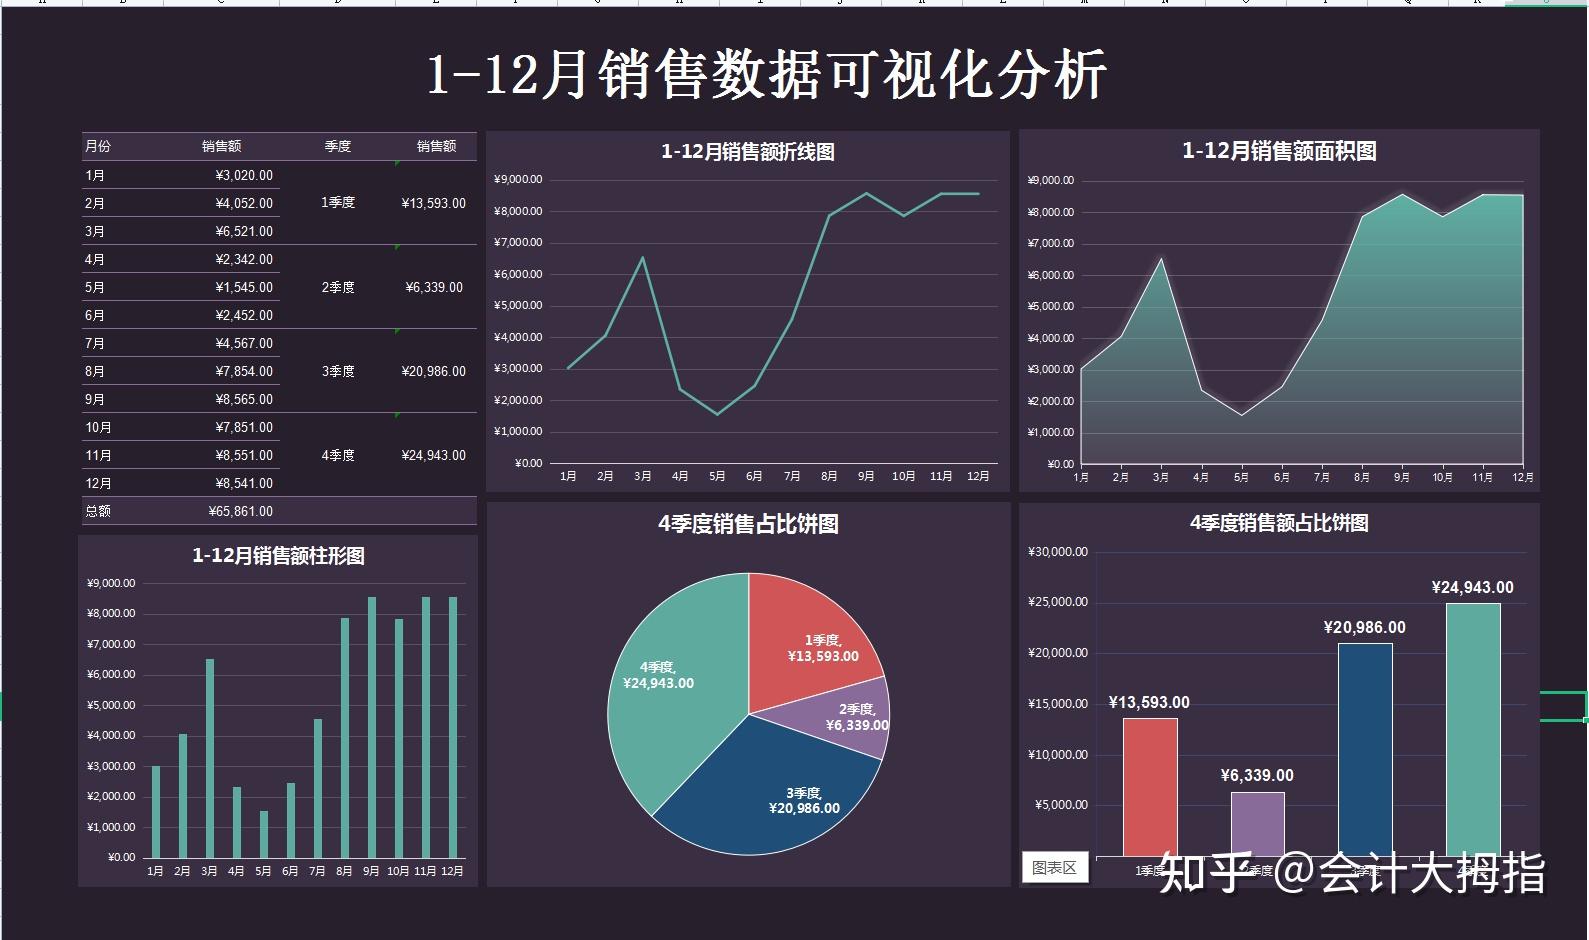
Task: Click the 3月 column in the 柱形图
Action: tap(210, 758)
